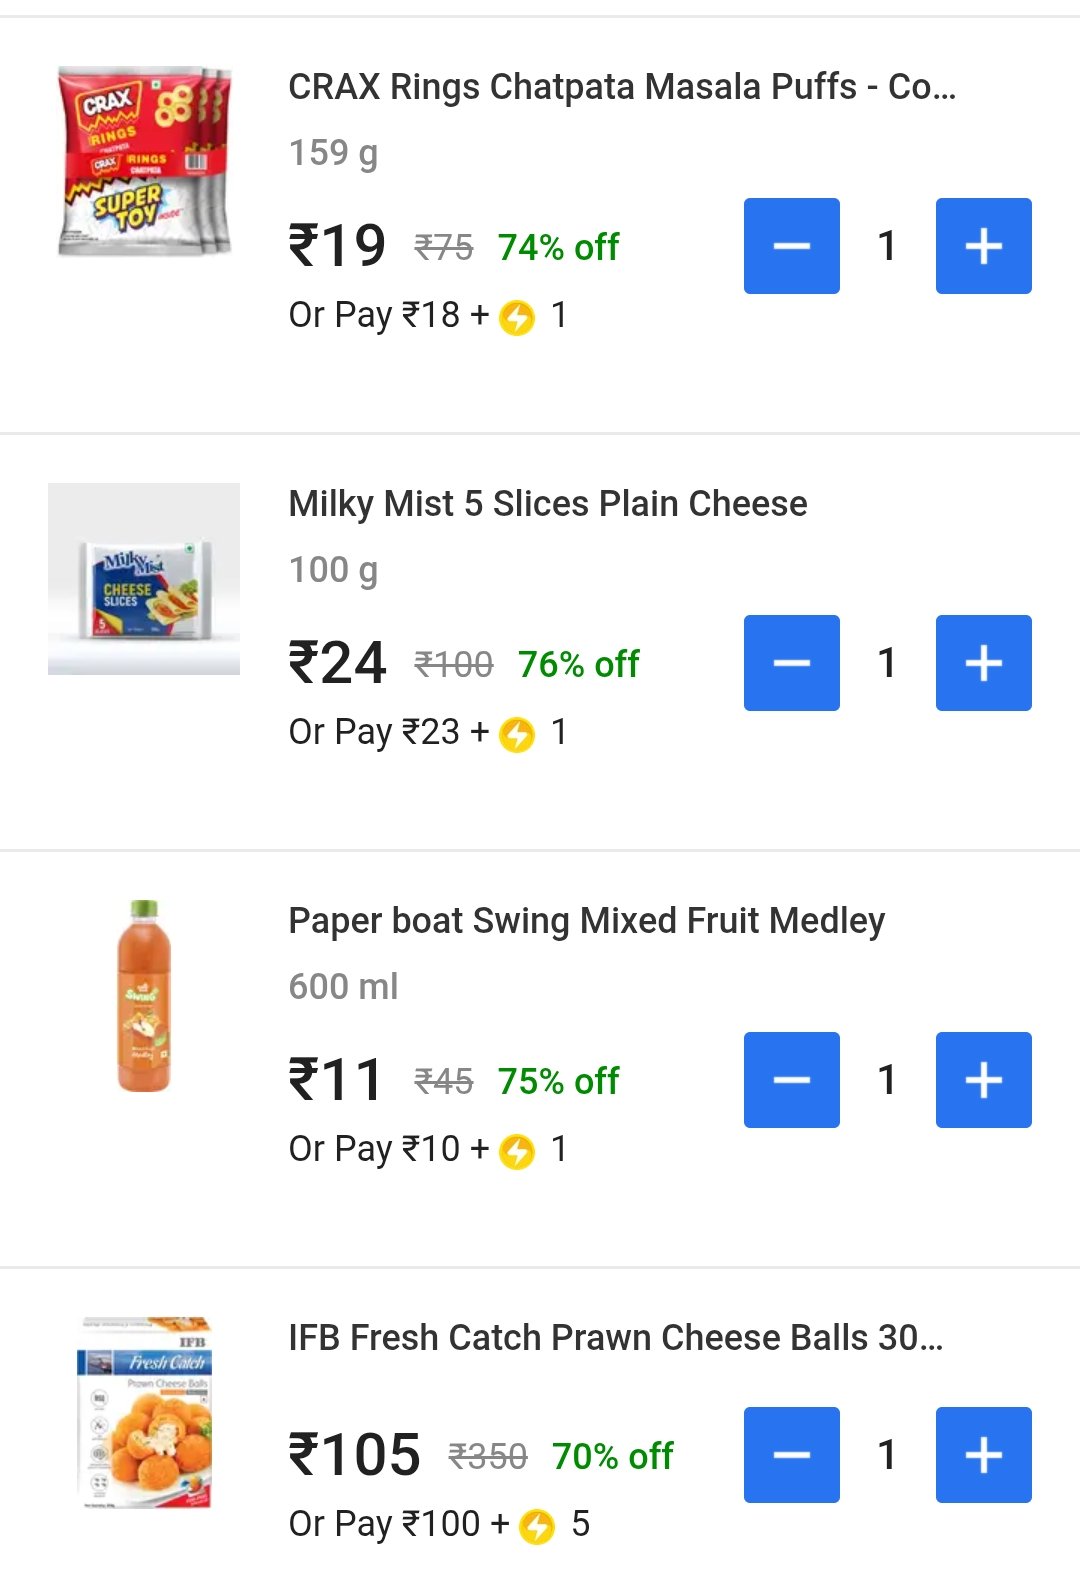
Task: Tap plus button for Milky Mist Plain Cheese
Action: click(983, 663)
